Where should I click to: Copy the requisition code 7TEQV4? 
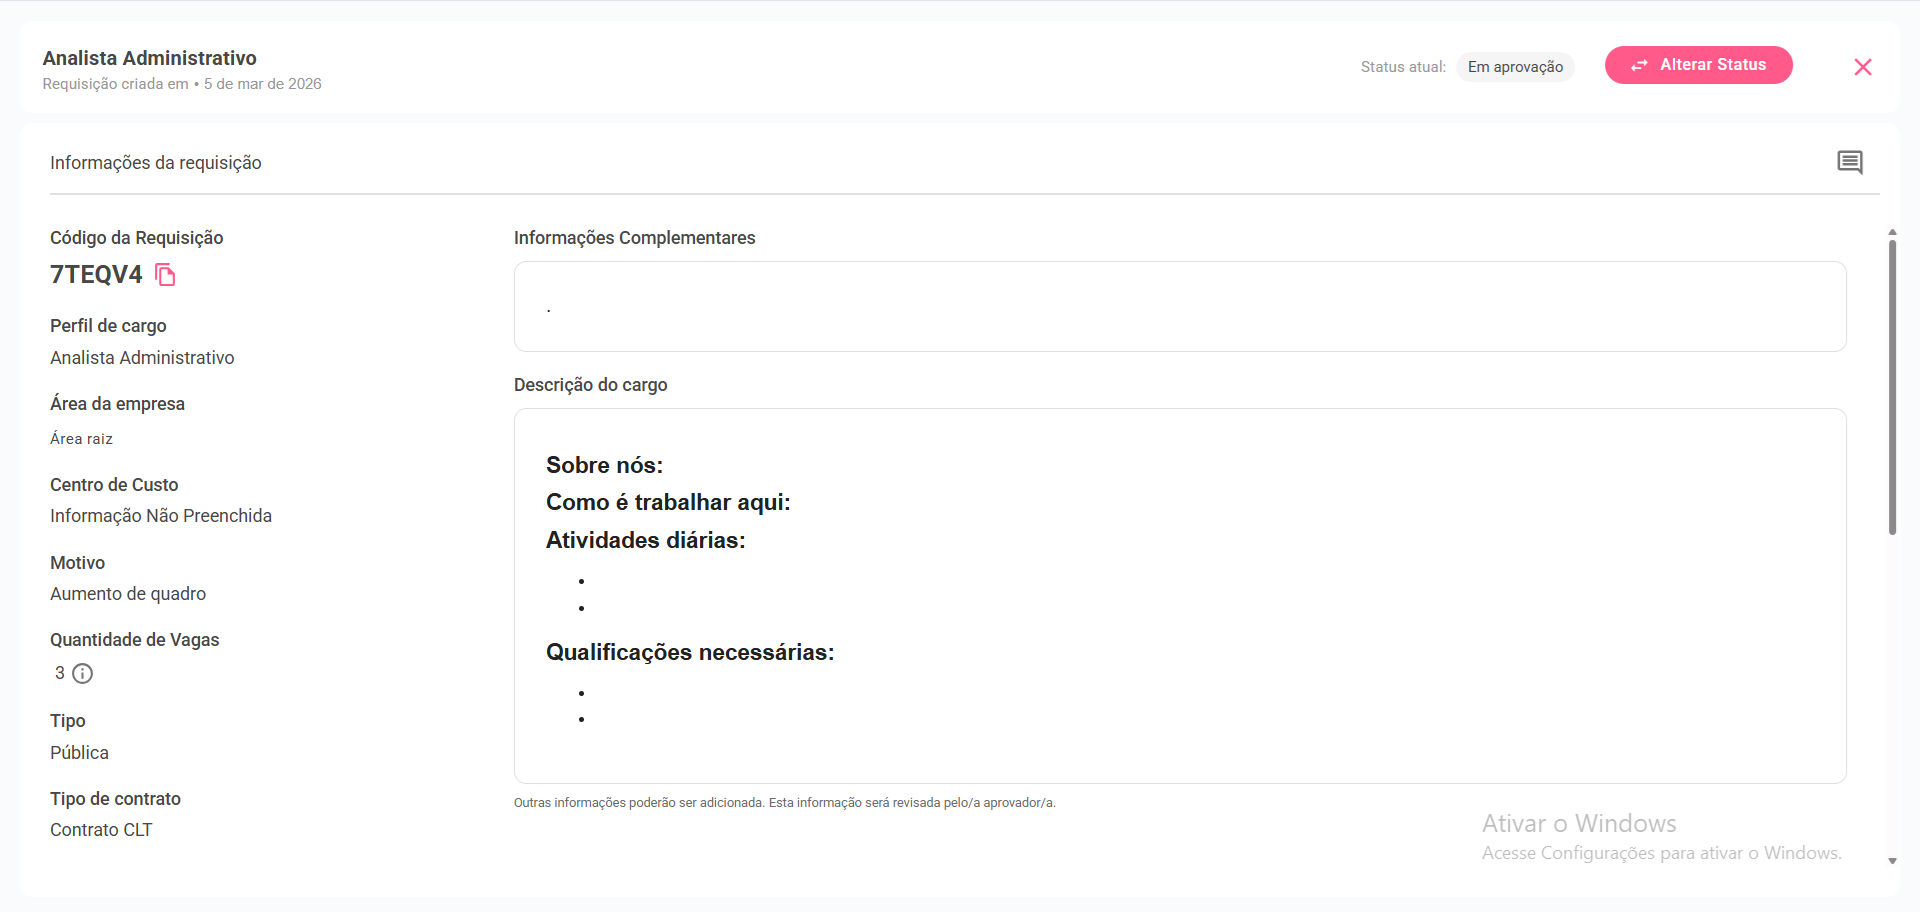pos(166,275)
